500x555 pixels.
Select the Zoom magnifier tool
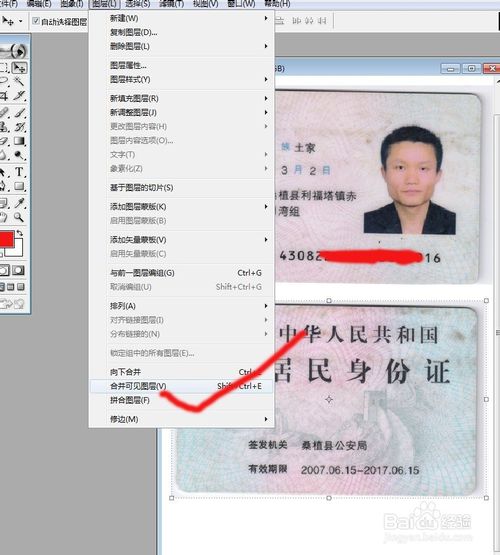(19, 217)
